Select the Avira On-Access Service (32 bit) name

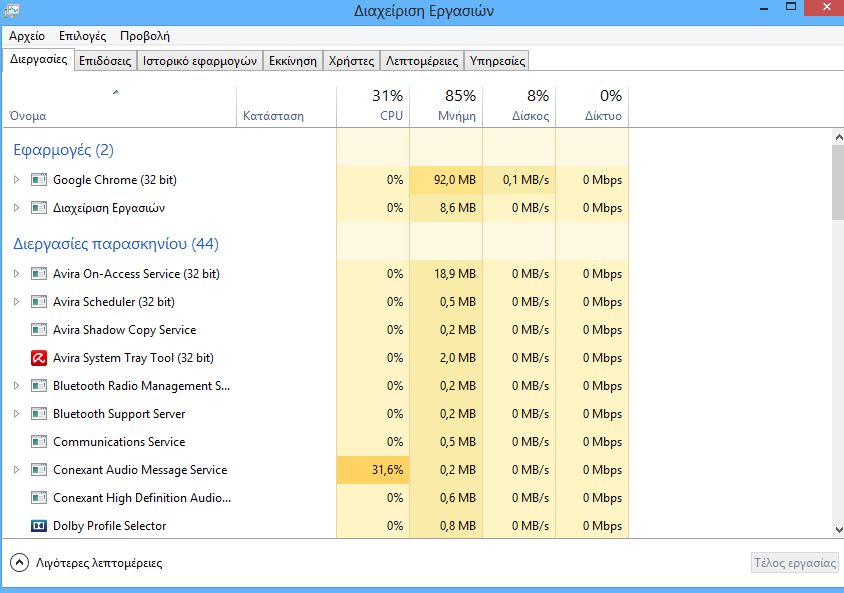136,274
